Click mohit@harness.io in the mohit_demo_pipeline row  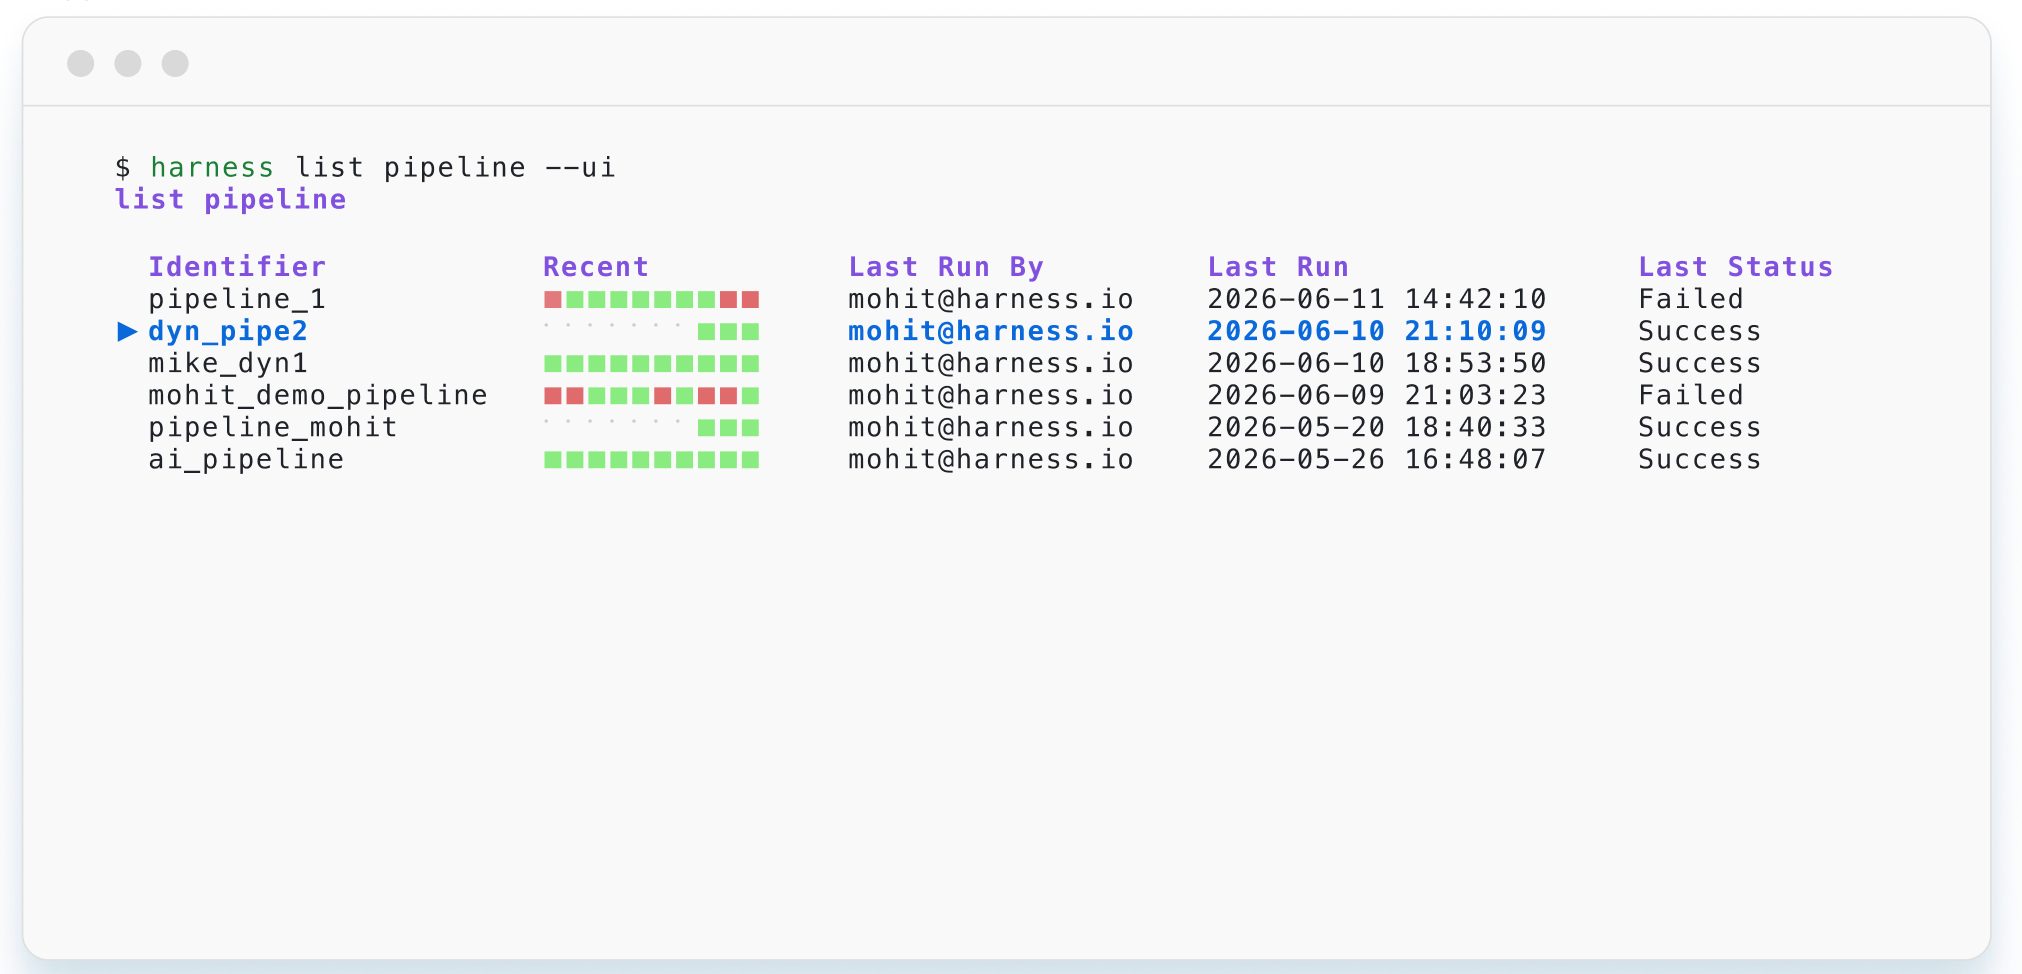click(x=991, y=395)
